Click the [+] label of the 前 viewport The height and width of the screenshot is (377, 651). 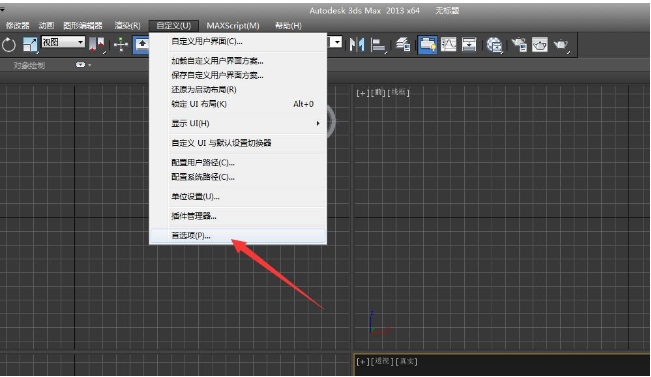click(362, 93)
